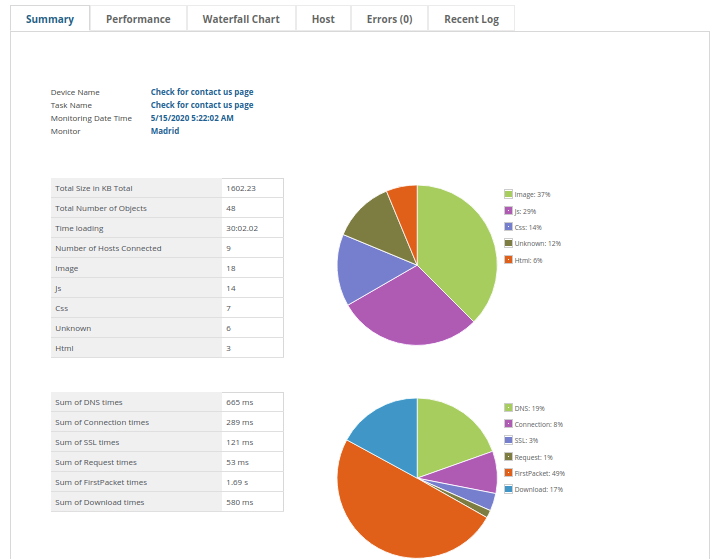Click the Image 37% legend swatch

pos(508,195)
